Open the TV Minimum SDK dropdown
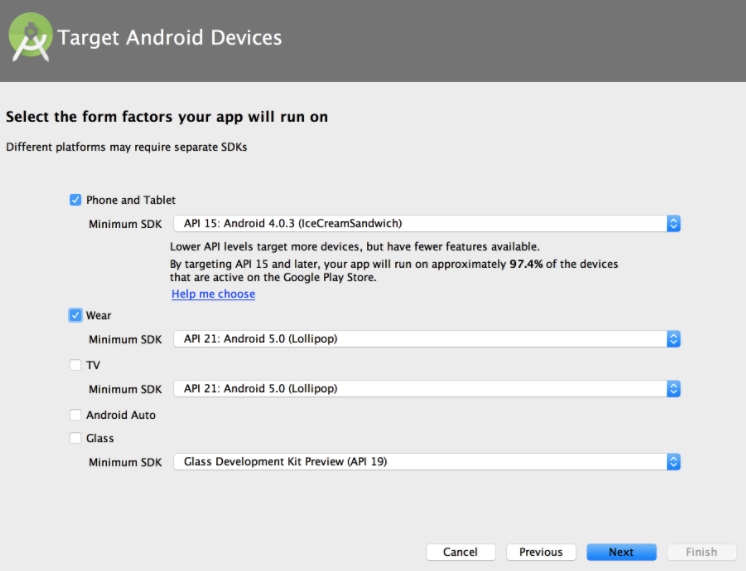The height and width of the screenshot is (571, 746). [x=427, y=389]
